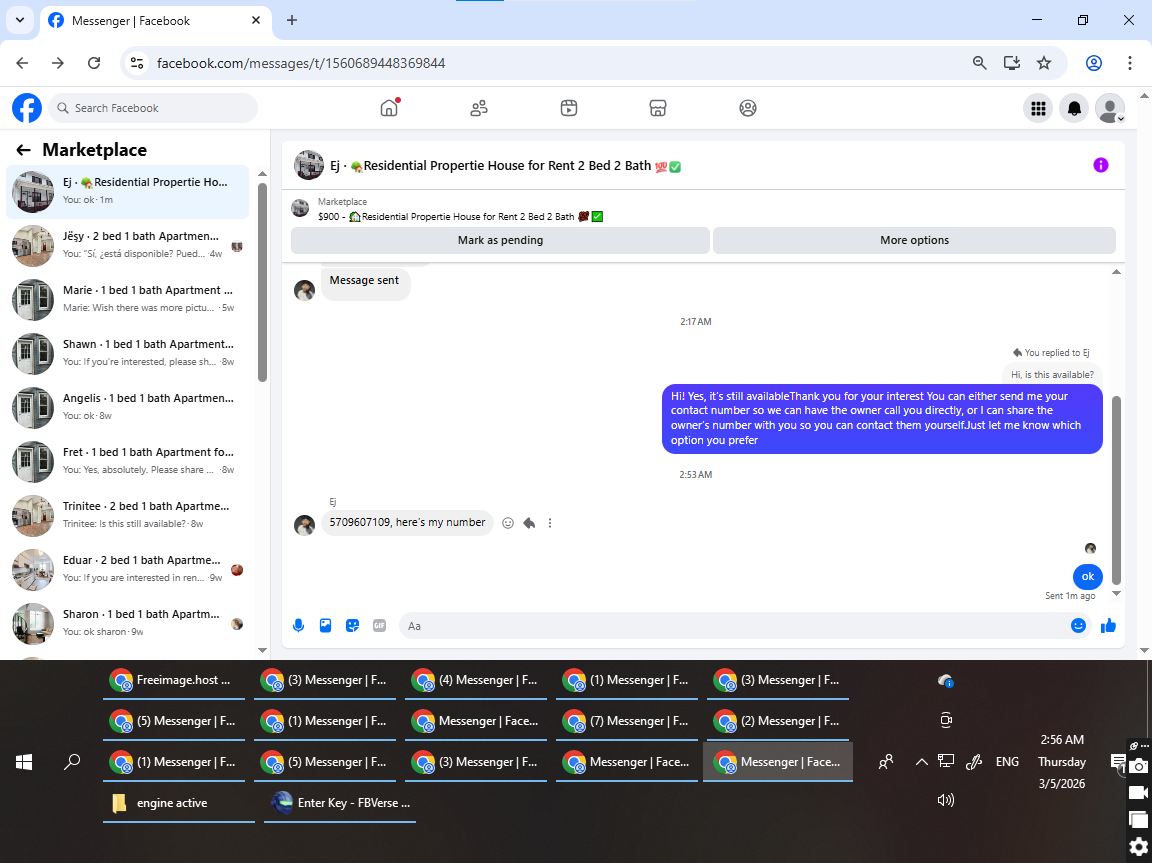
Task: Reply to Ej's phone number message
Action: tap(529, 523)
